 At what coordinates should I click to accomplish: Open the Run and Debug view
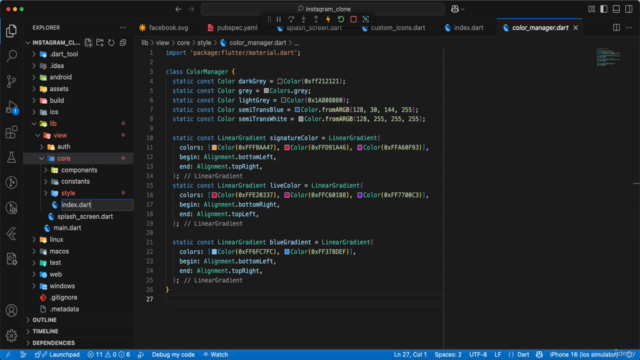[11, 107]
